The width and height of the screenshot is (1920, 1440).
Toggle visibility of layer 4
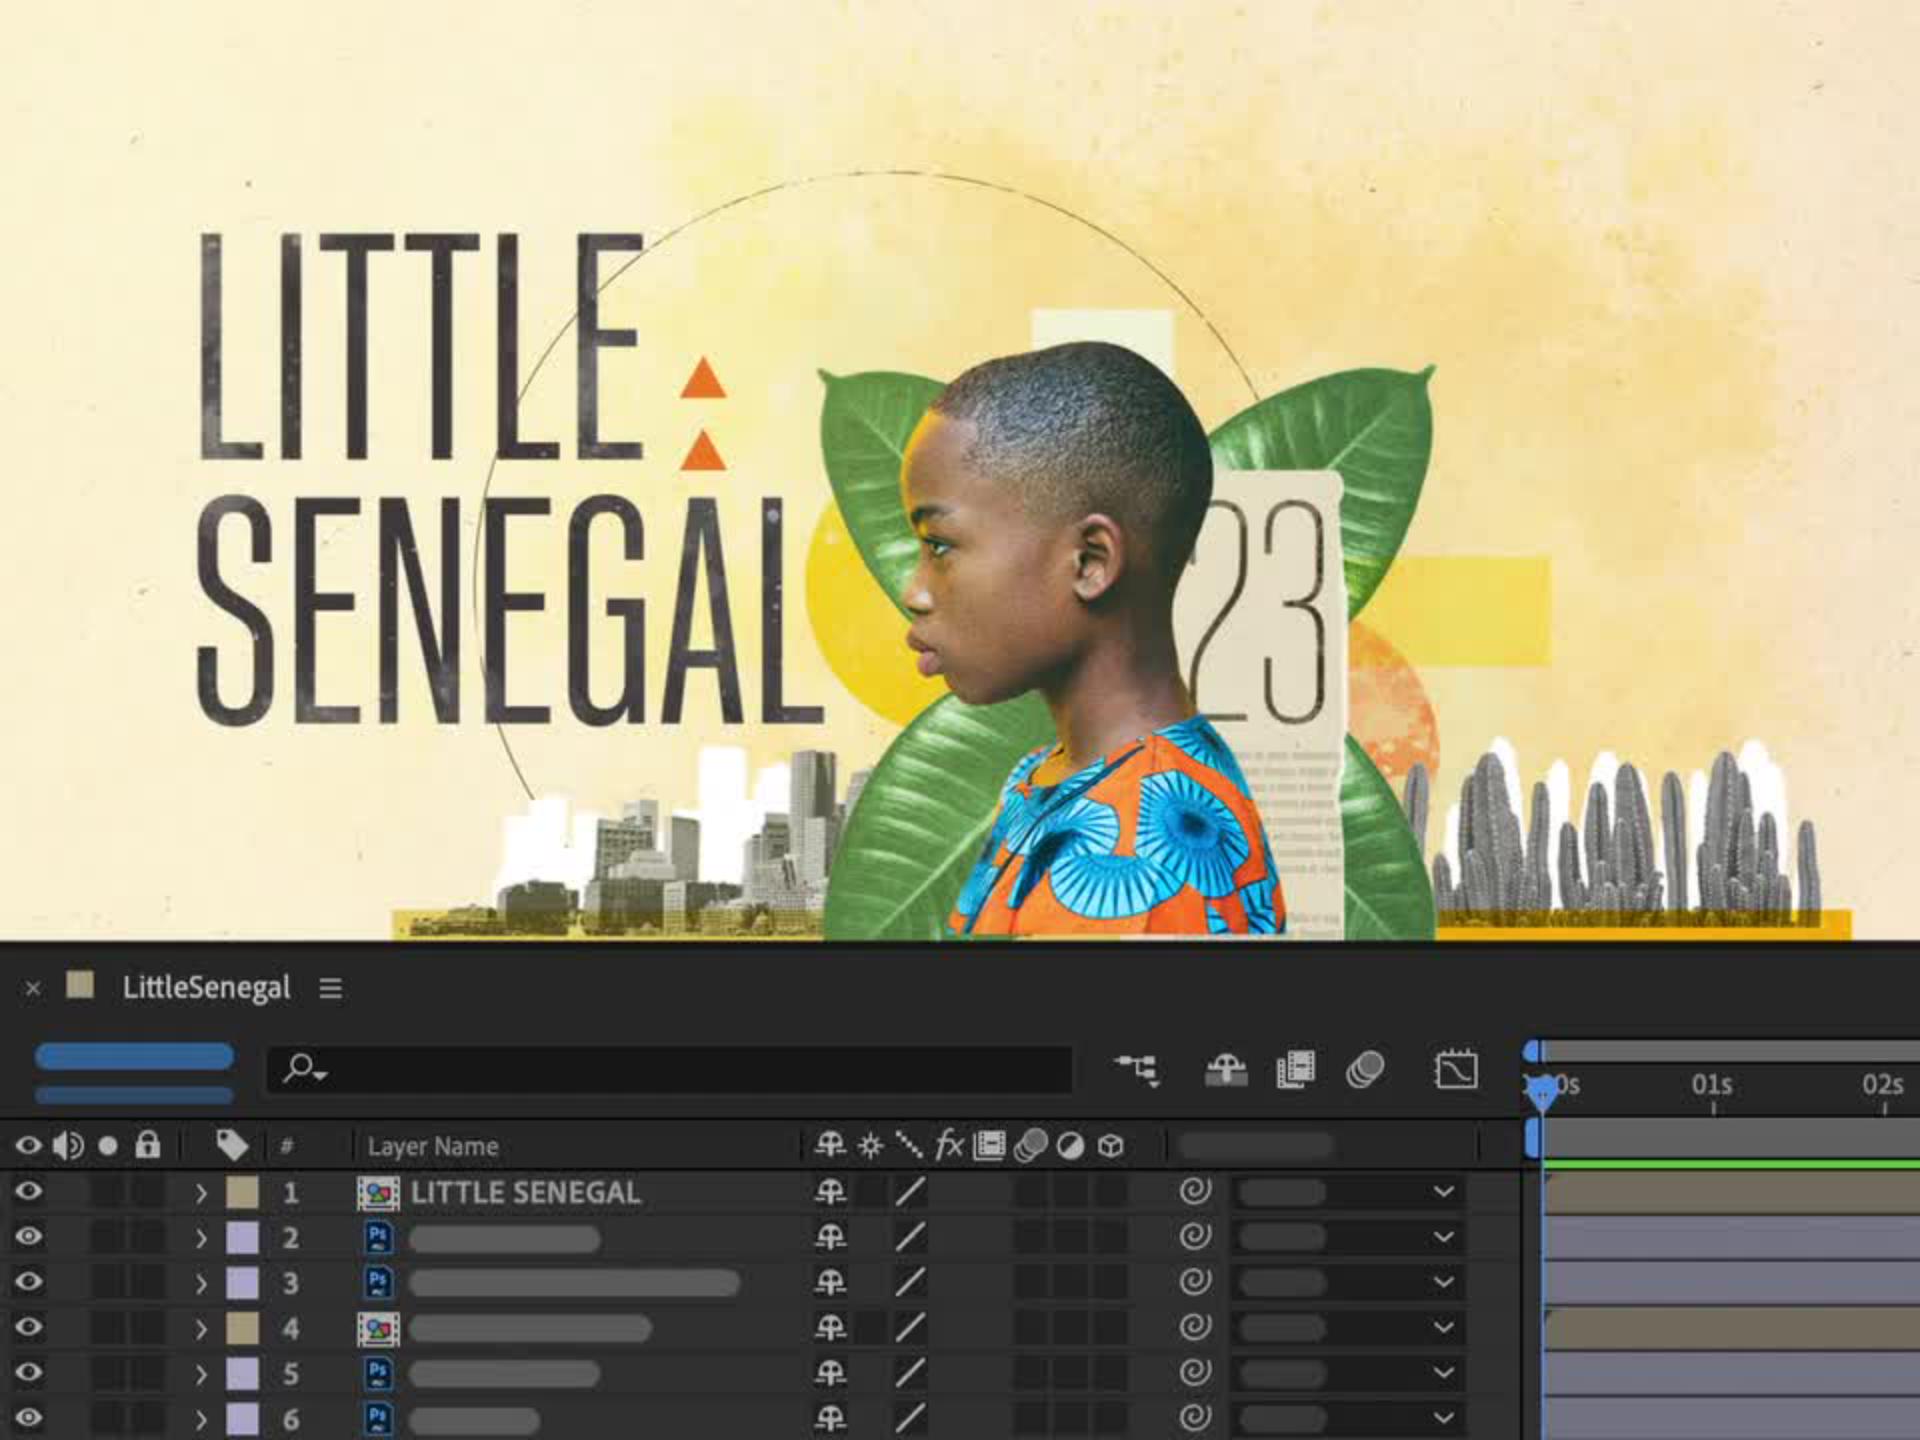coord(28,1327)
